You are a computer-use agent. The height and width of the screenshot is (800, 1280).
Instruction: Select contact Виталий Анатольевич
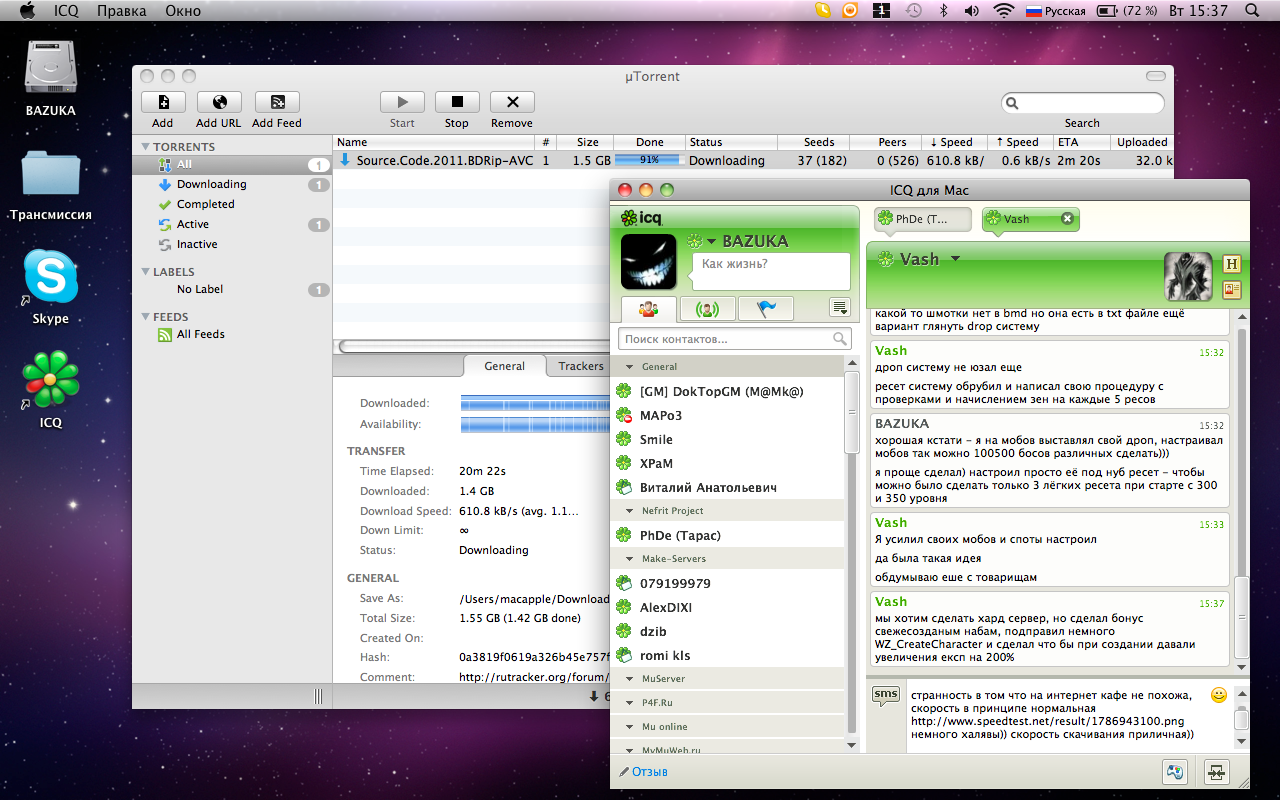[x=728, y=487]
